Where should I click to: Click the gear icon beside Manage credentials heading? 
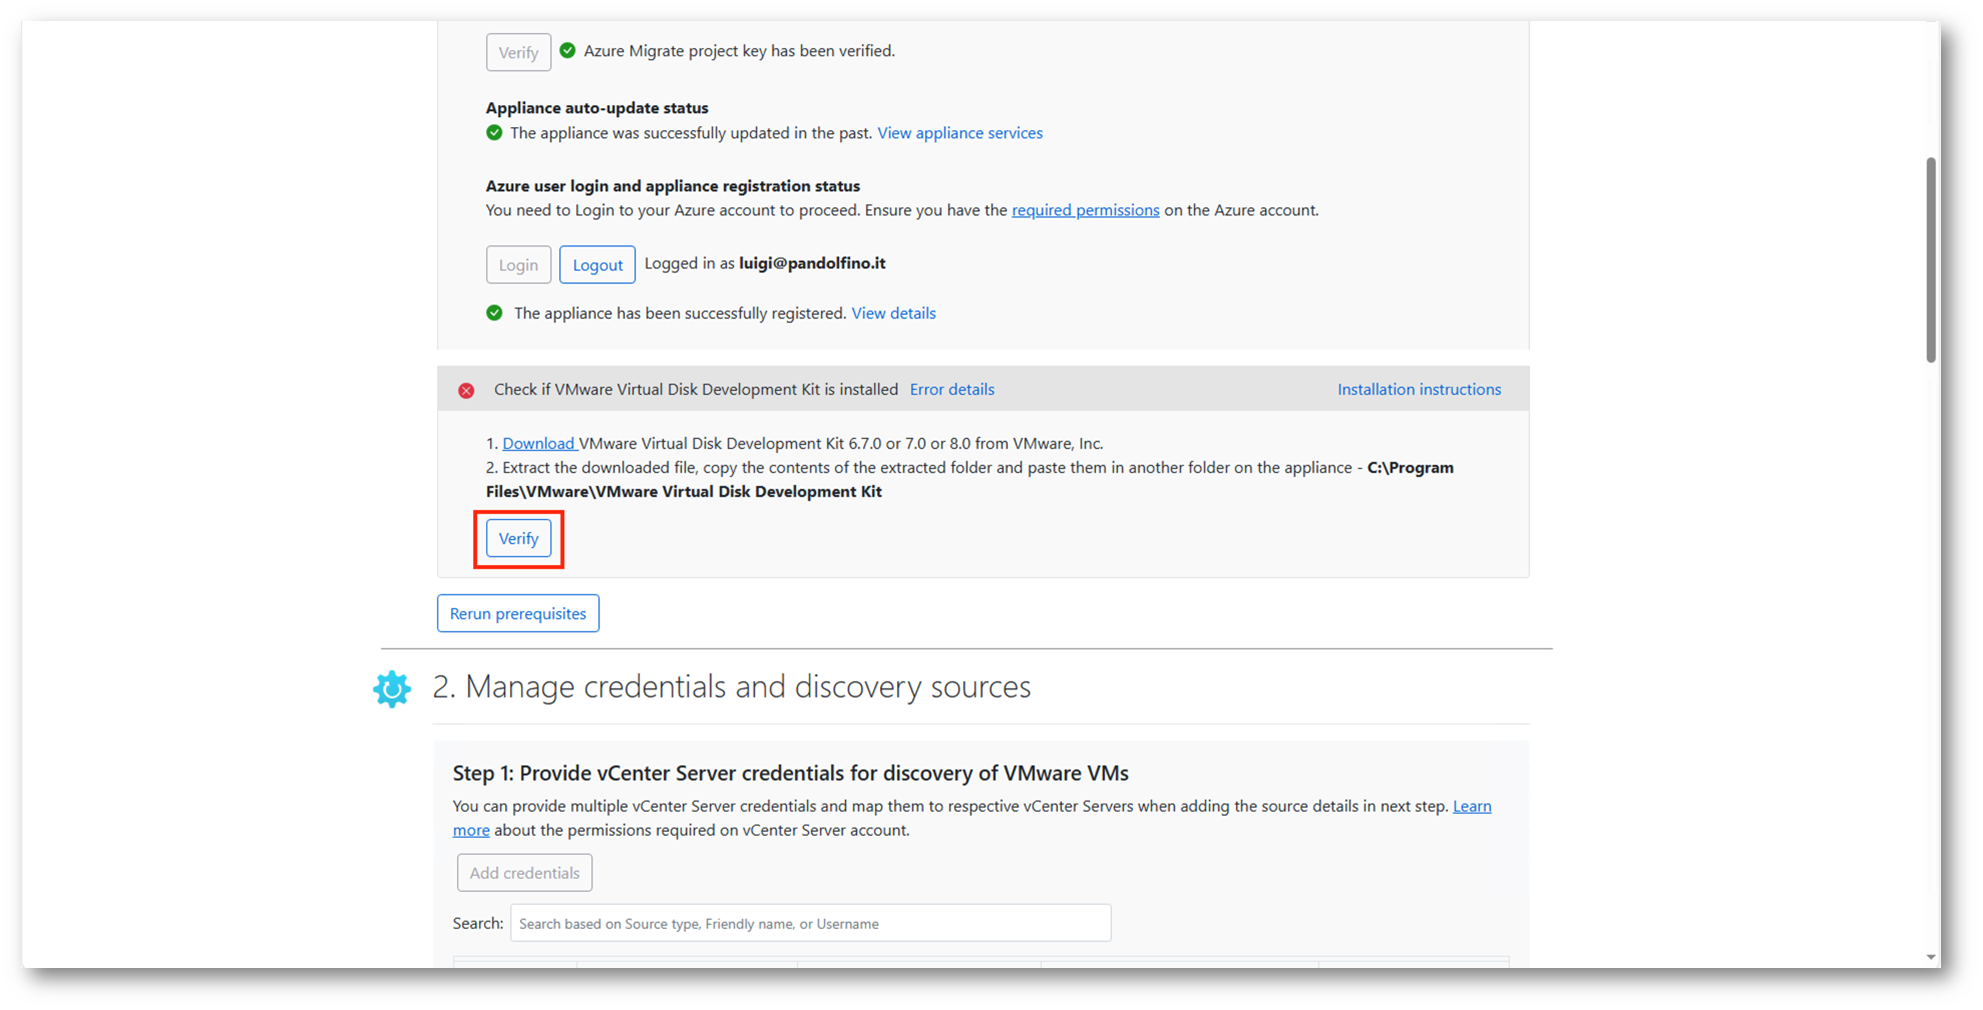392,688
